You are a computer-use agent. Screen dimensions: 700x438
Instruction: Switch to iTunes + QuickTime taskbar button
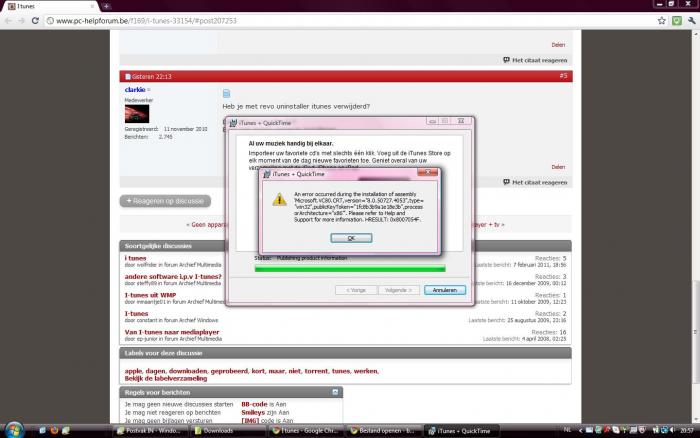coord(462,431)
